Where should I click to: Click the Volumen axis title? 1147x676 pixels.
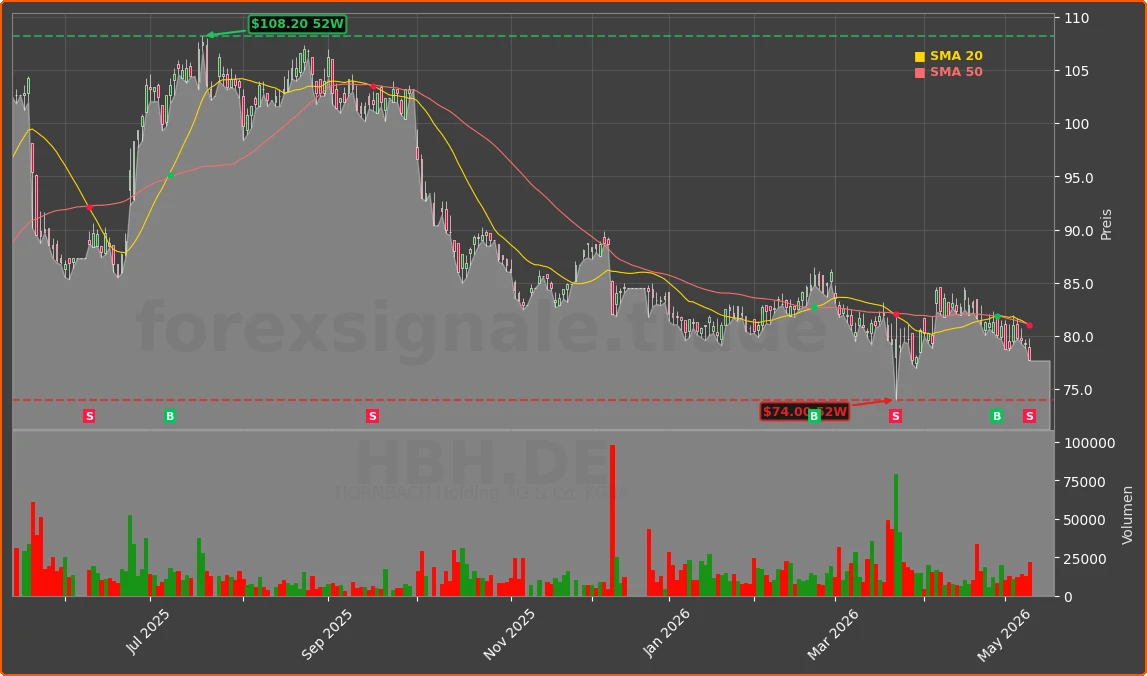[1127, 515]
